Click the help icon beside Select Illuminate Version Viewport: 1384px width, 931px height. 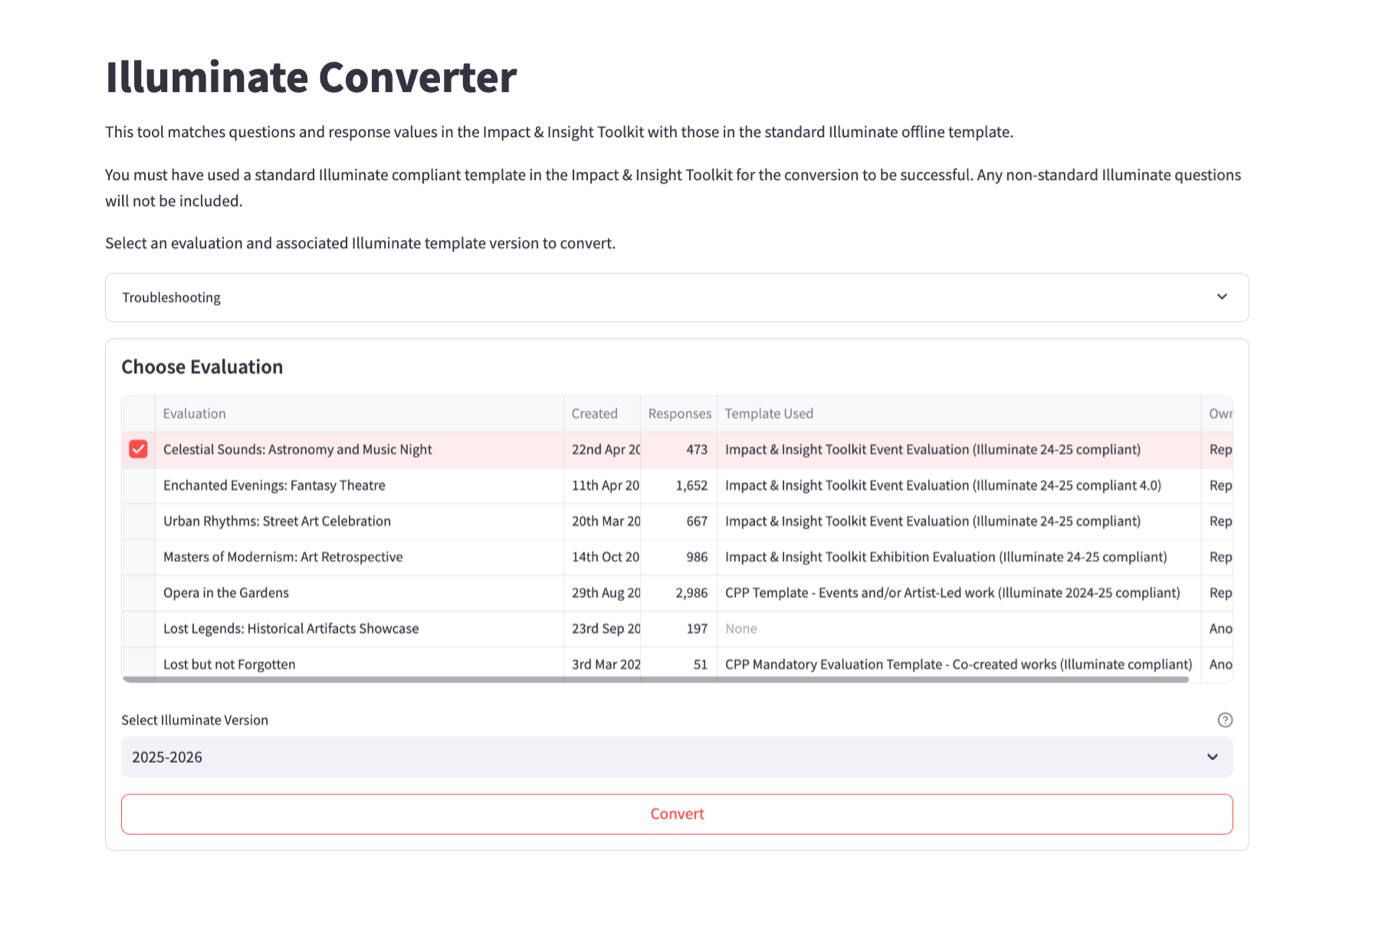pos(1225,720)
